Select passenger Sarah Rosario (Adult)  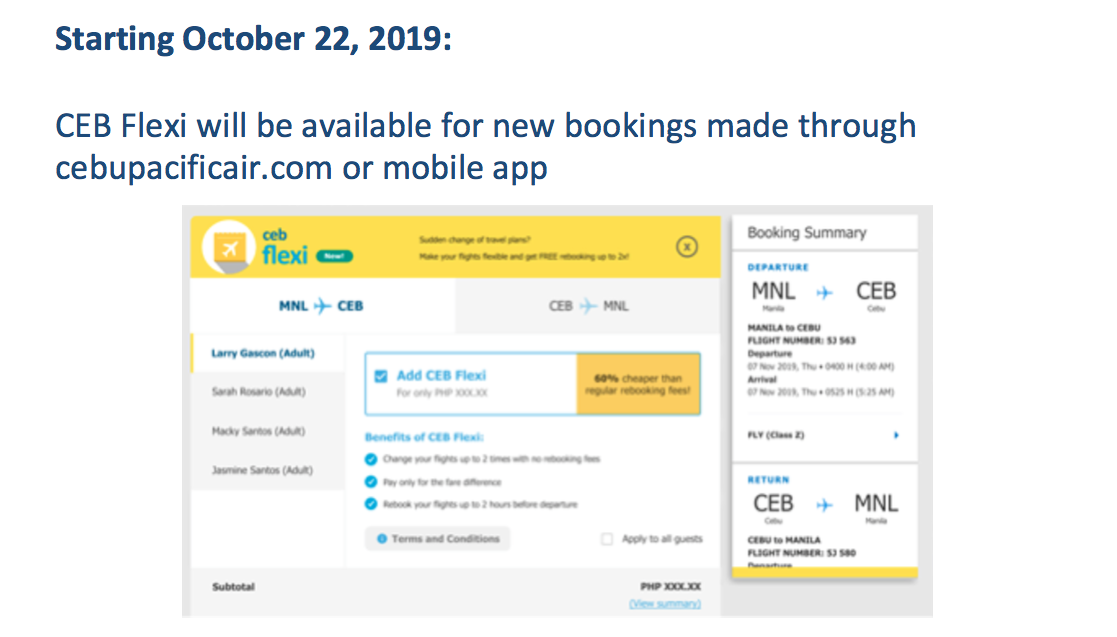(x=258, y=392)
